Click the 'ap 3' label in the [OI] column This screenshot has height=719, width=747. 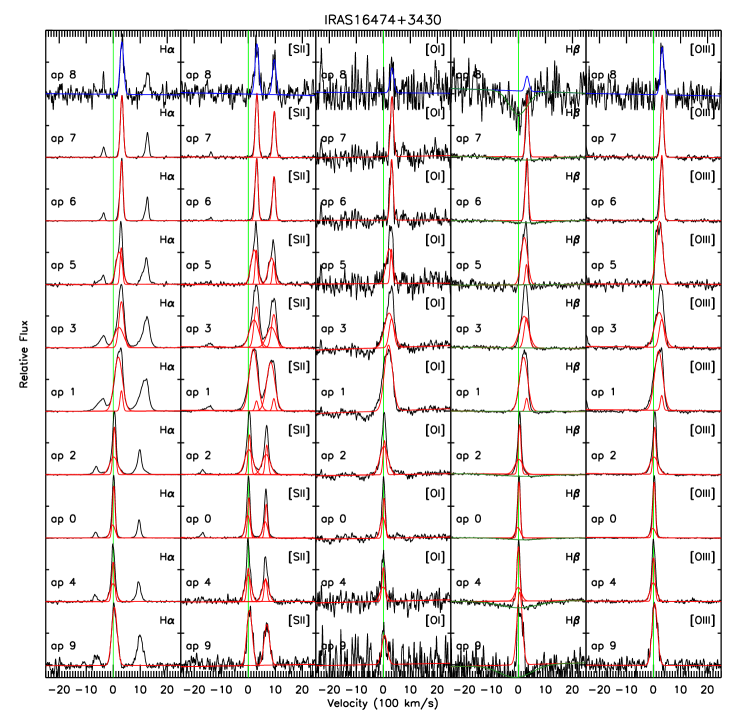pyautogui.click(x=333, y=329)
